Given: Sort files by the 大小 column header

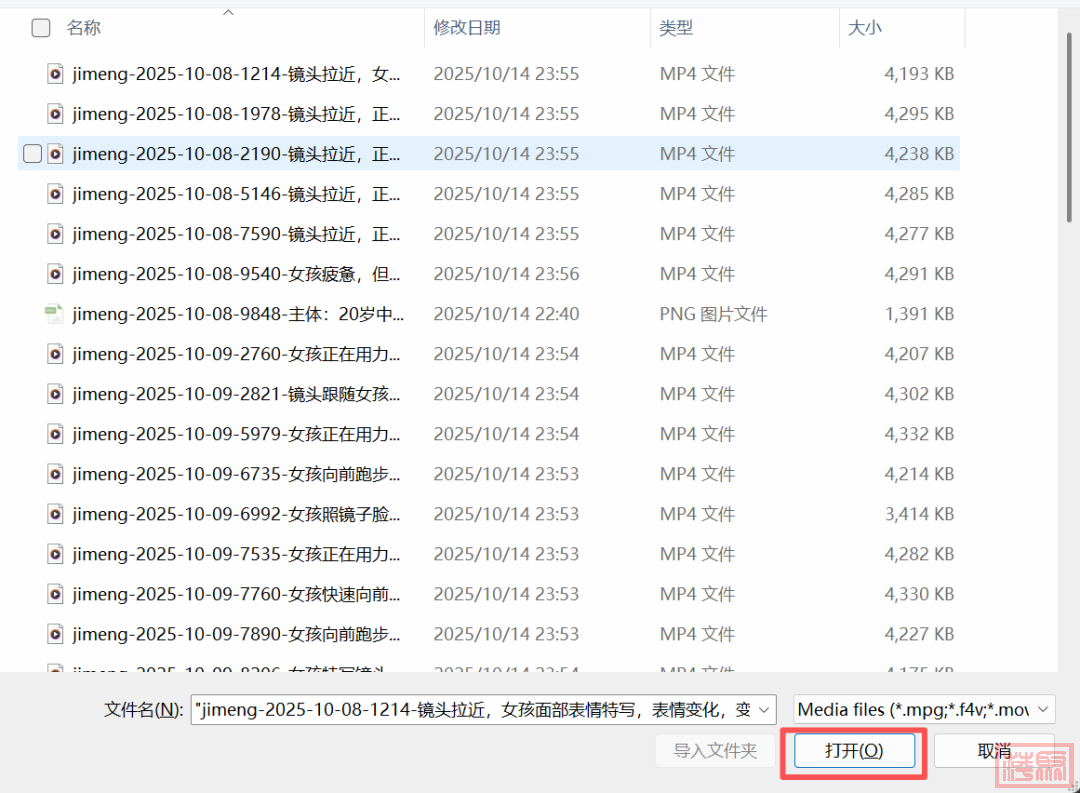Looking at the screenshot, I should (x=865, y=28).
